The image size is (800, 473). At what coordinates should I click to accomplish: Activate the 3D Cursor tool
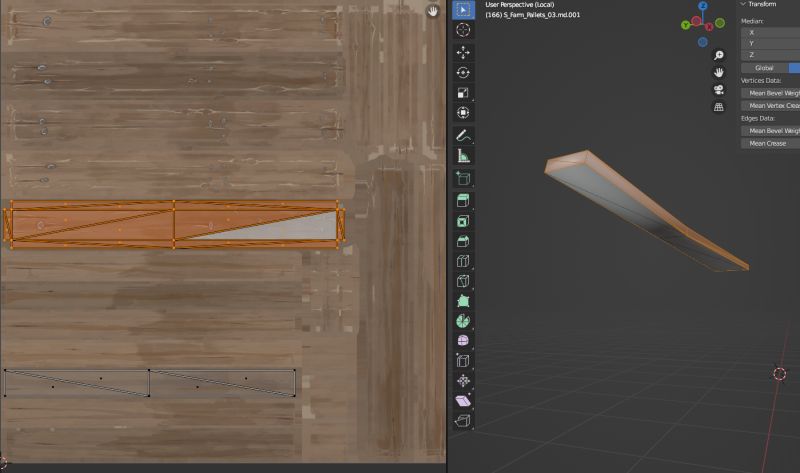point(463,30)
